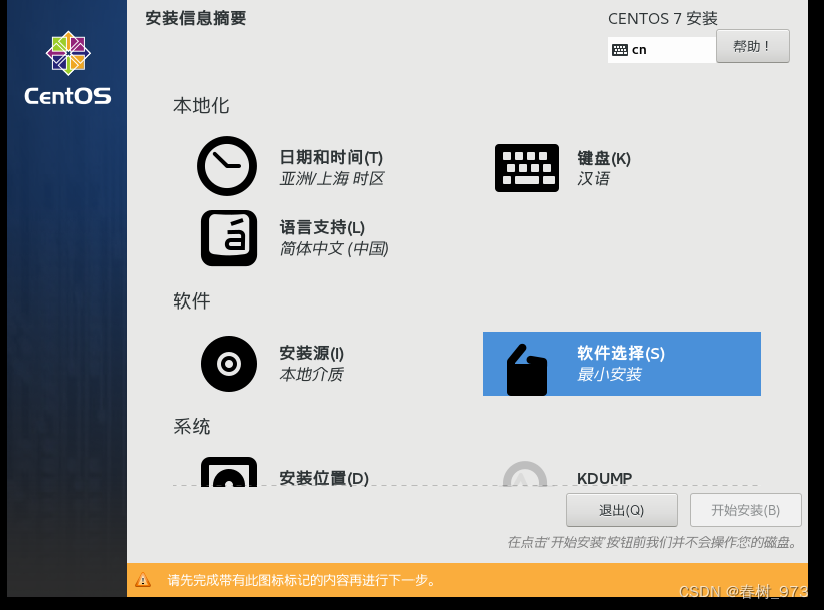Open the installation destination disk icon
The width and height of the screenshot is (824, 610).
coord(229,472)
